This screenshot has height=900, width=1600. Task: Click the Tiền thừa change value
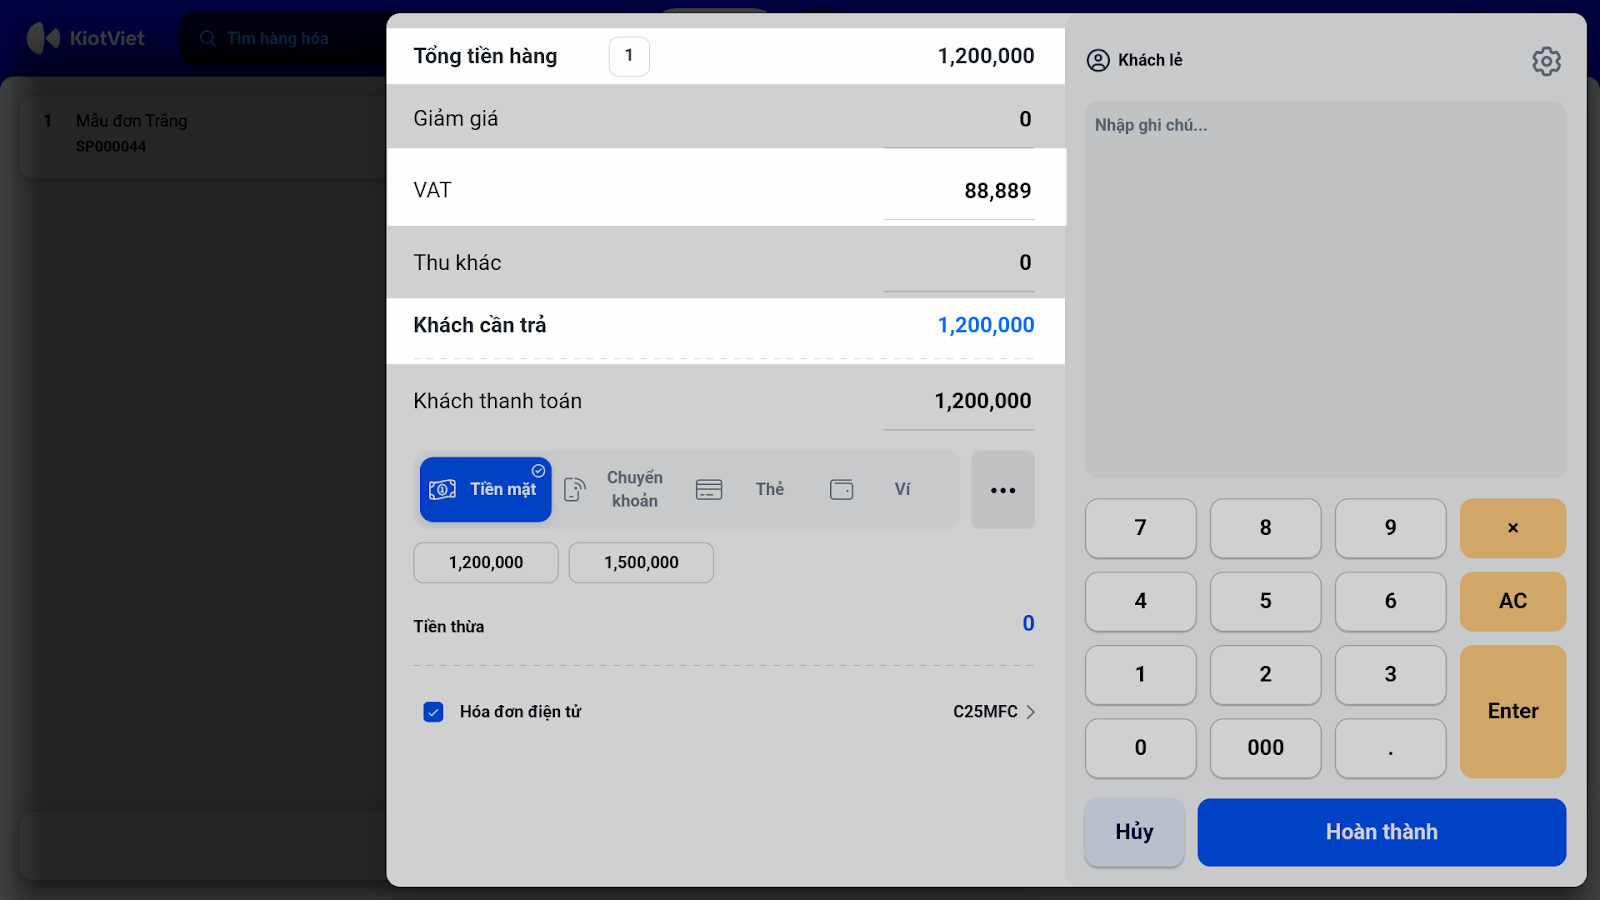(1028, 624)
